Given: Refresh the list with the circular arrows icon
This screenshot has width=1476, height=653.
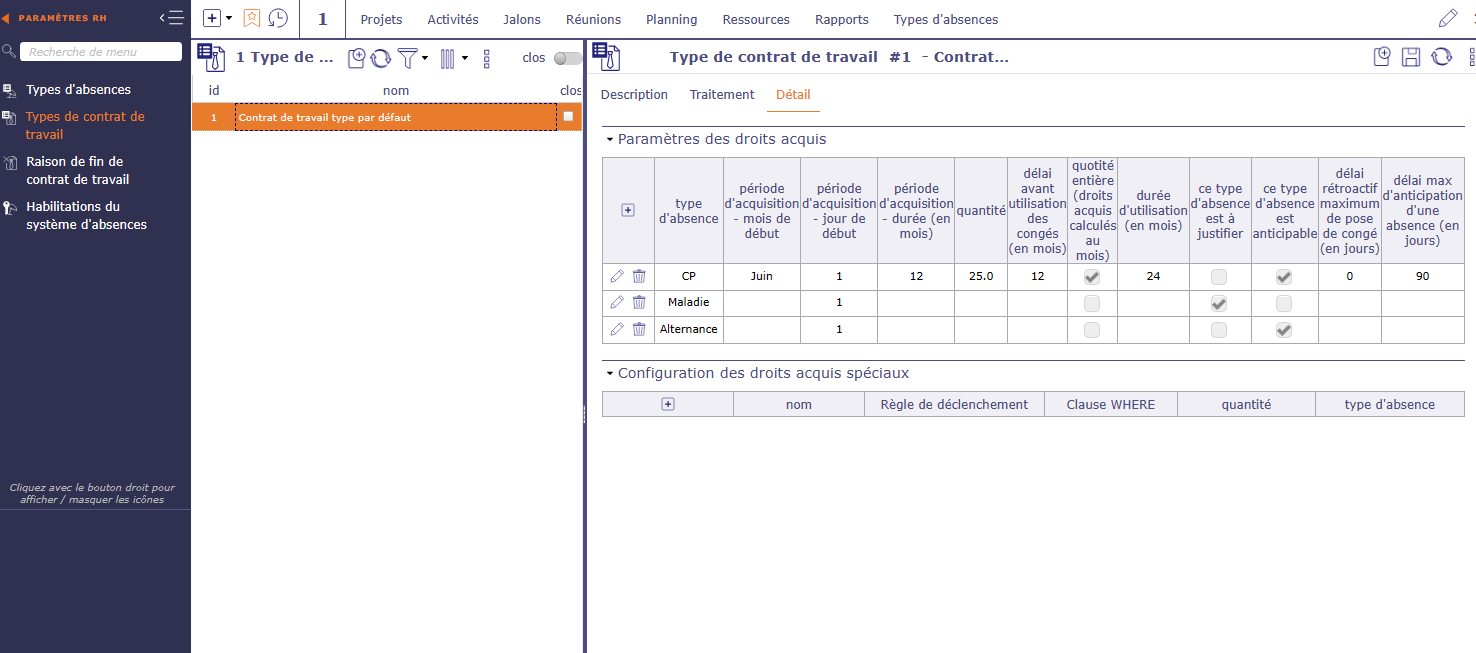Looking at the screenshot, I should [381, 59].
